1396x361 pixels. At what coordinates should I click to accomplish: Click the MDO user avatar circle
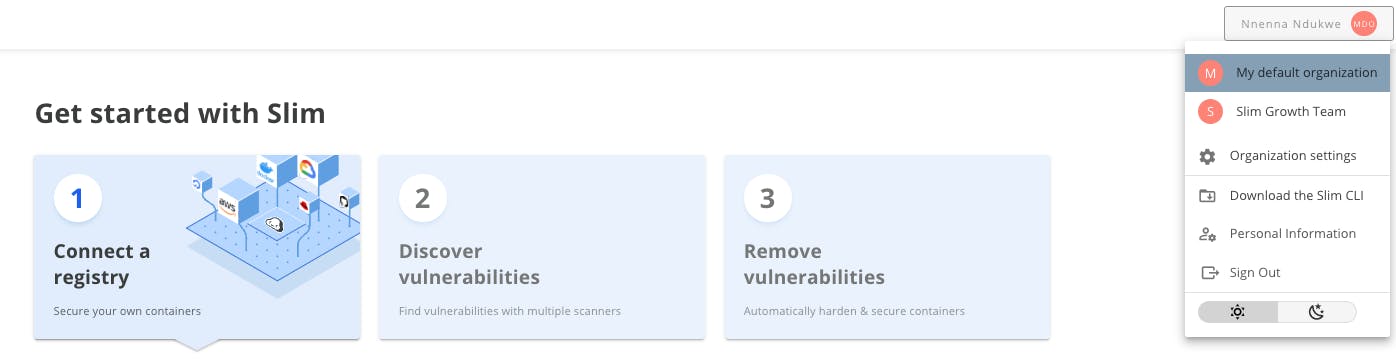(1363, 24)
